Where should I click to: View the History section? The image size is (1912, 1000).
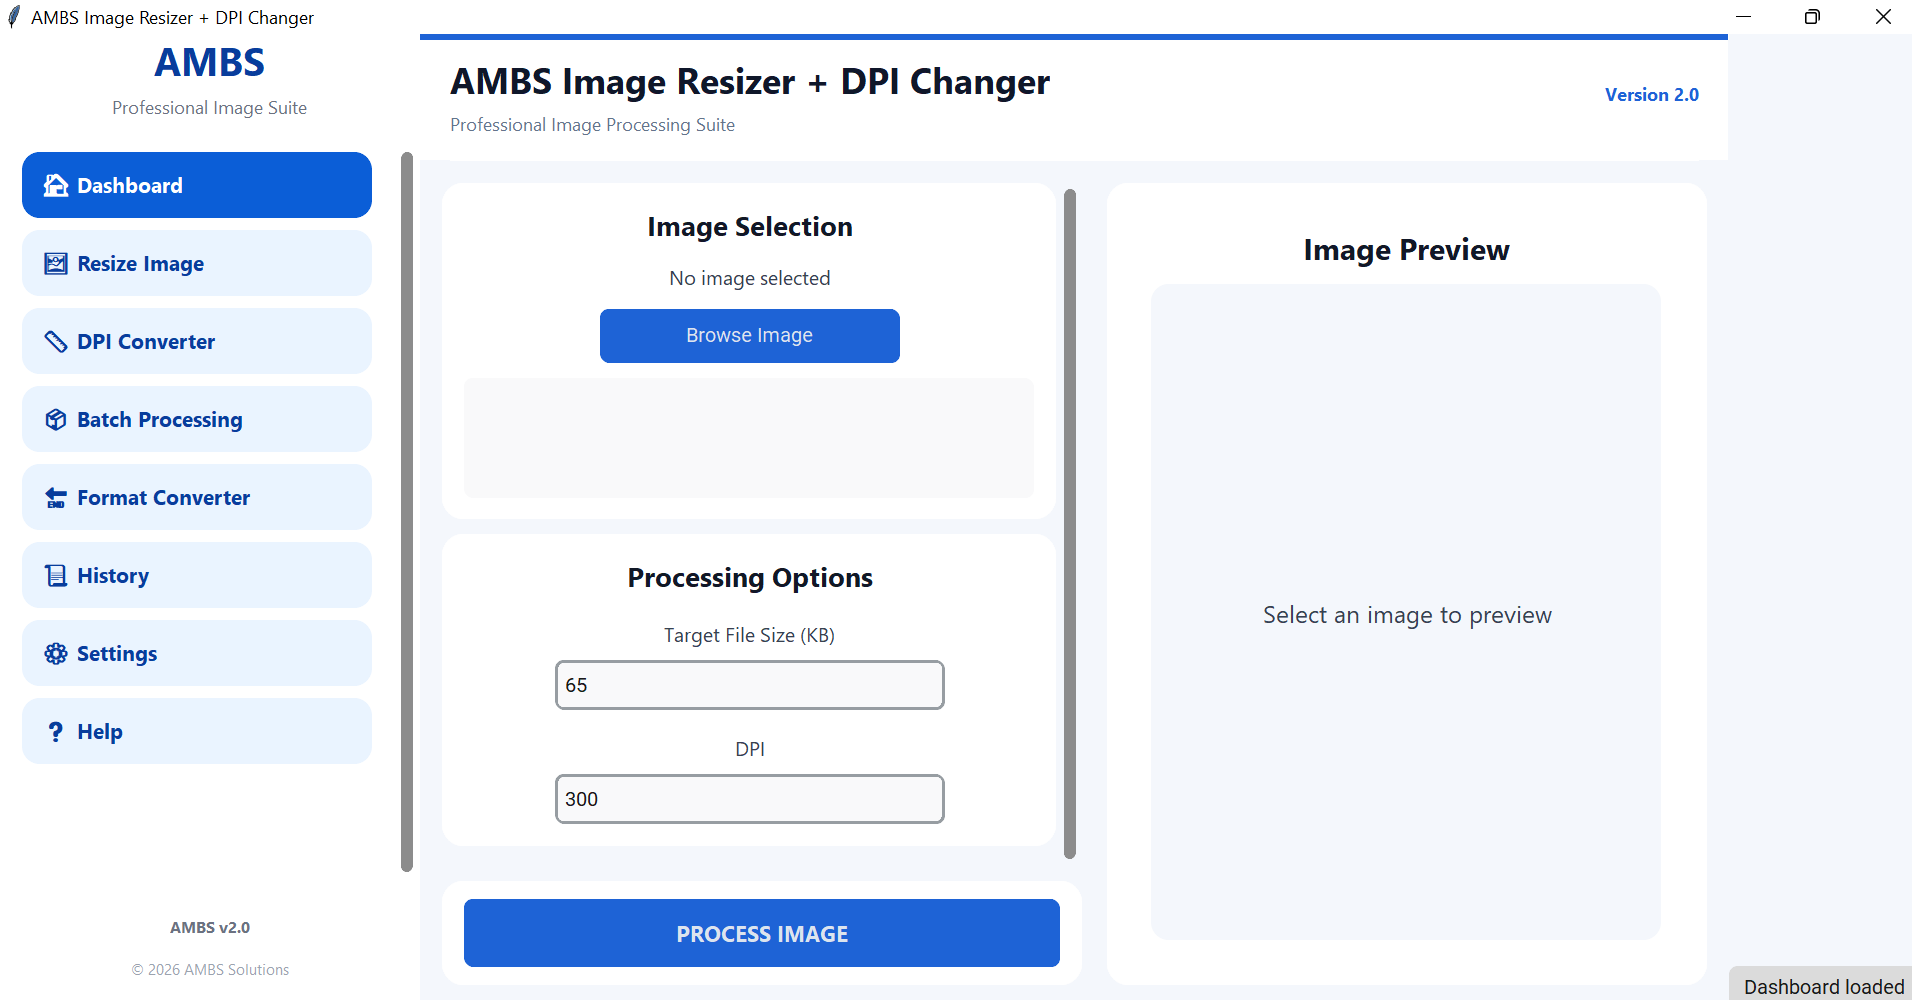[197, 575]
